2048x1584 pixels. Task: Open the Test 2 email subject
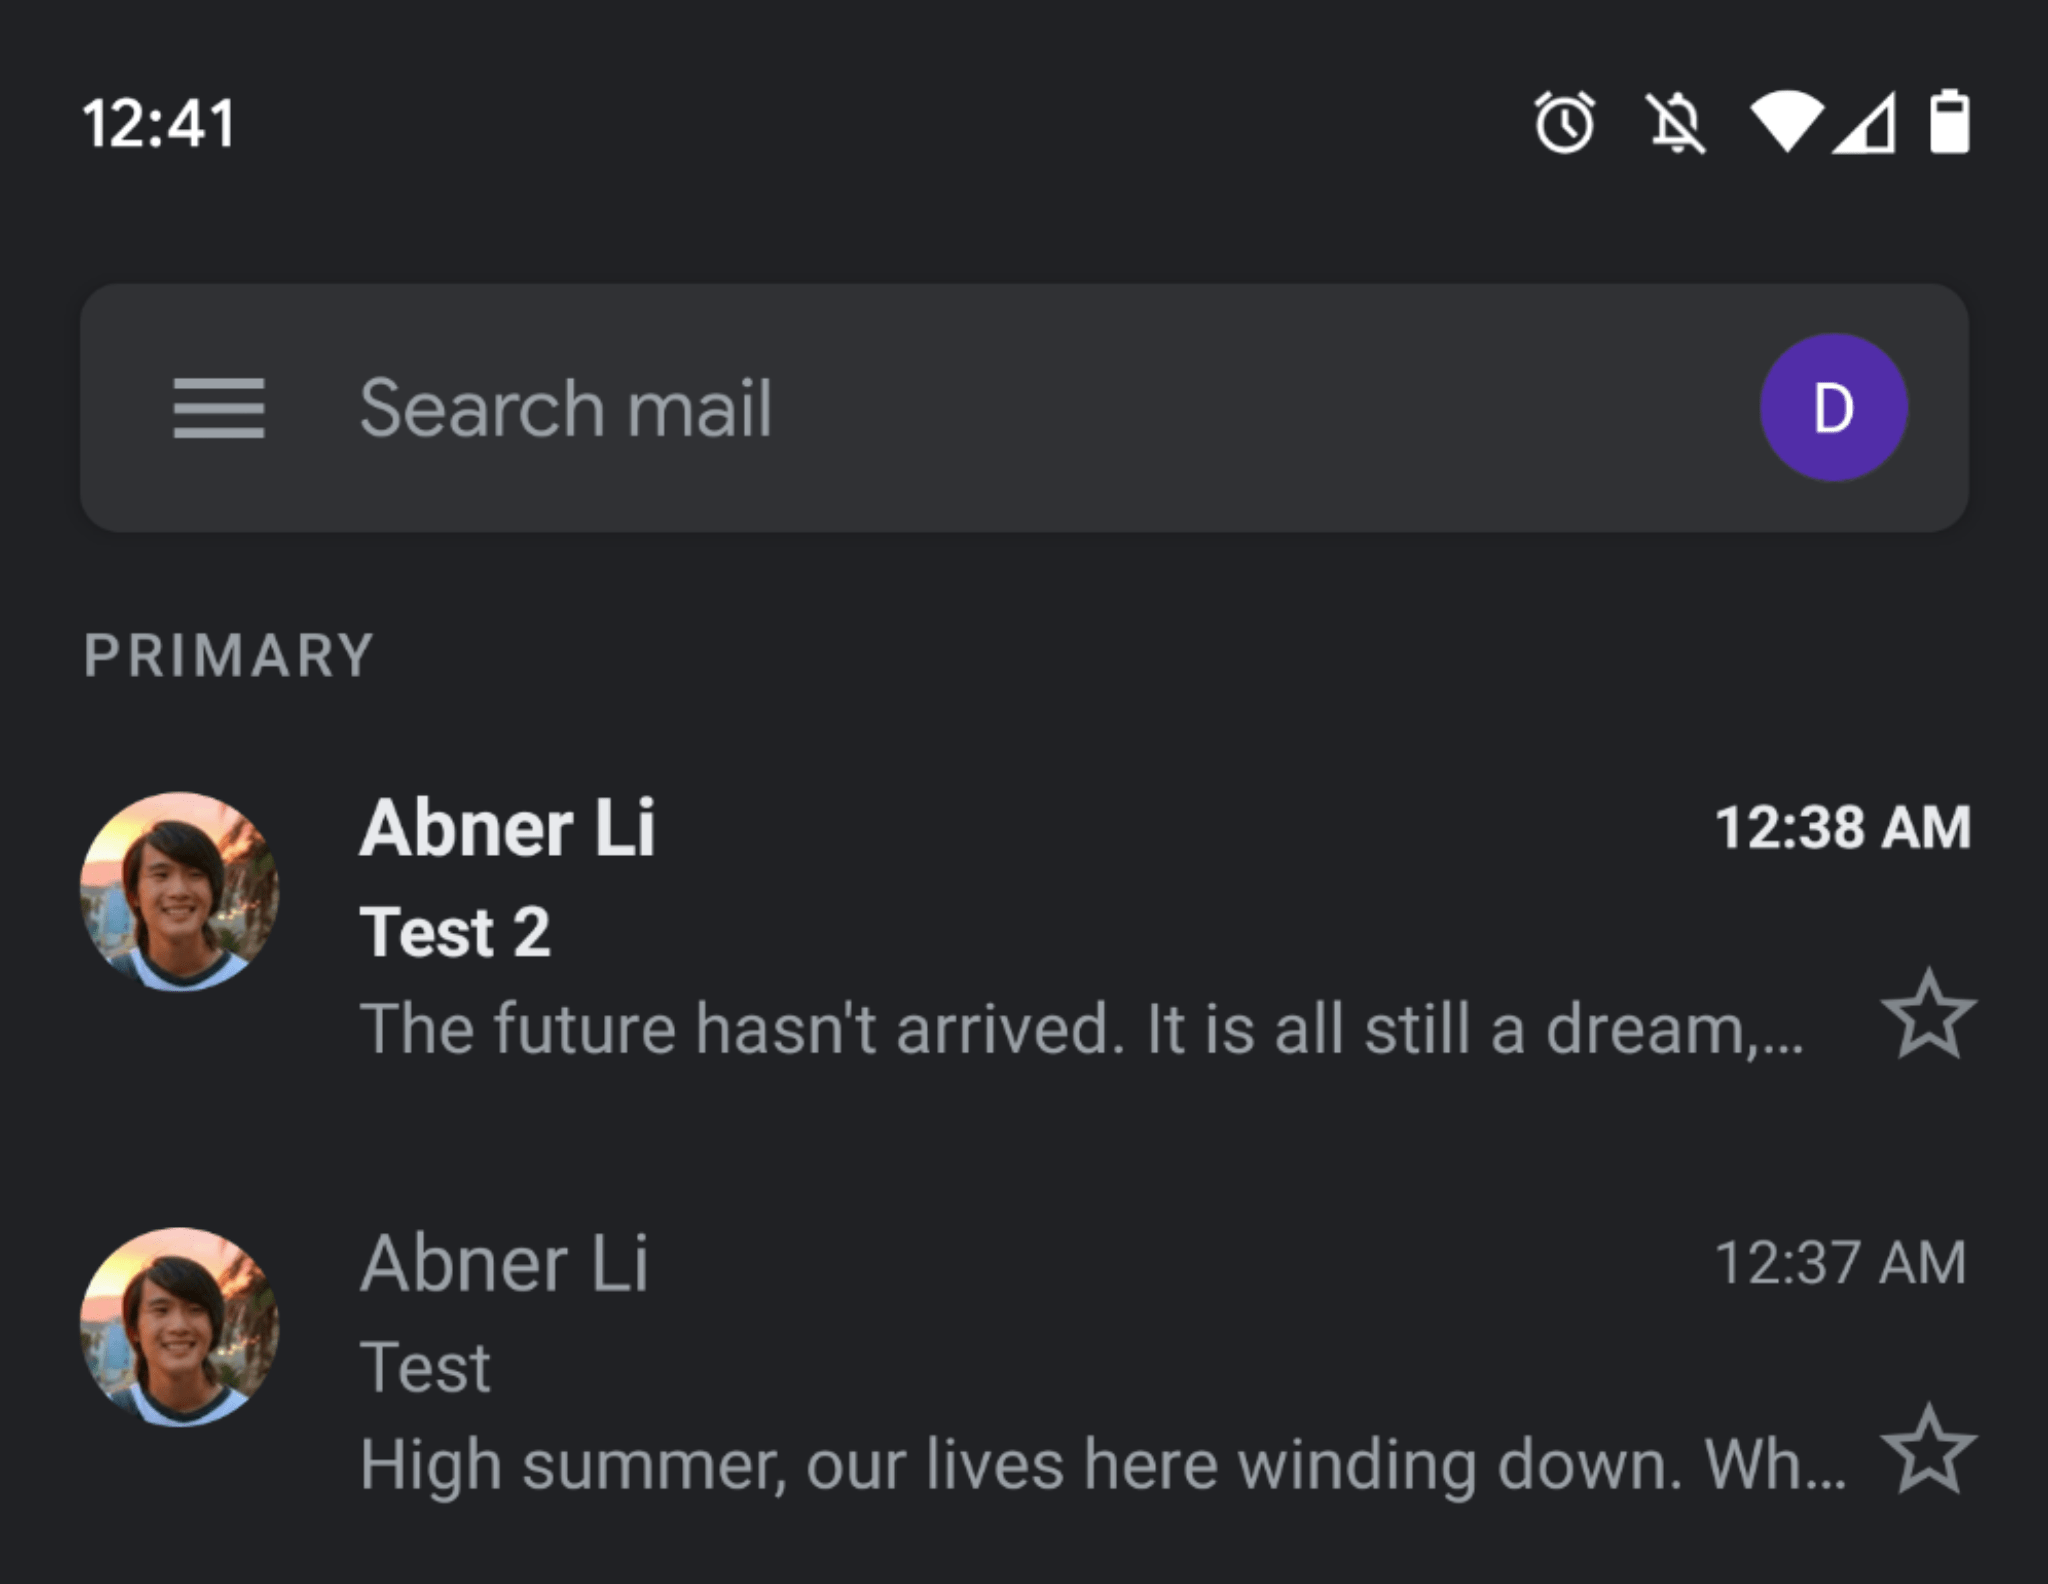click(455, 932)
